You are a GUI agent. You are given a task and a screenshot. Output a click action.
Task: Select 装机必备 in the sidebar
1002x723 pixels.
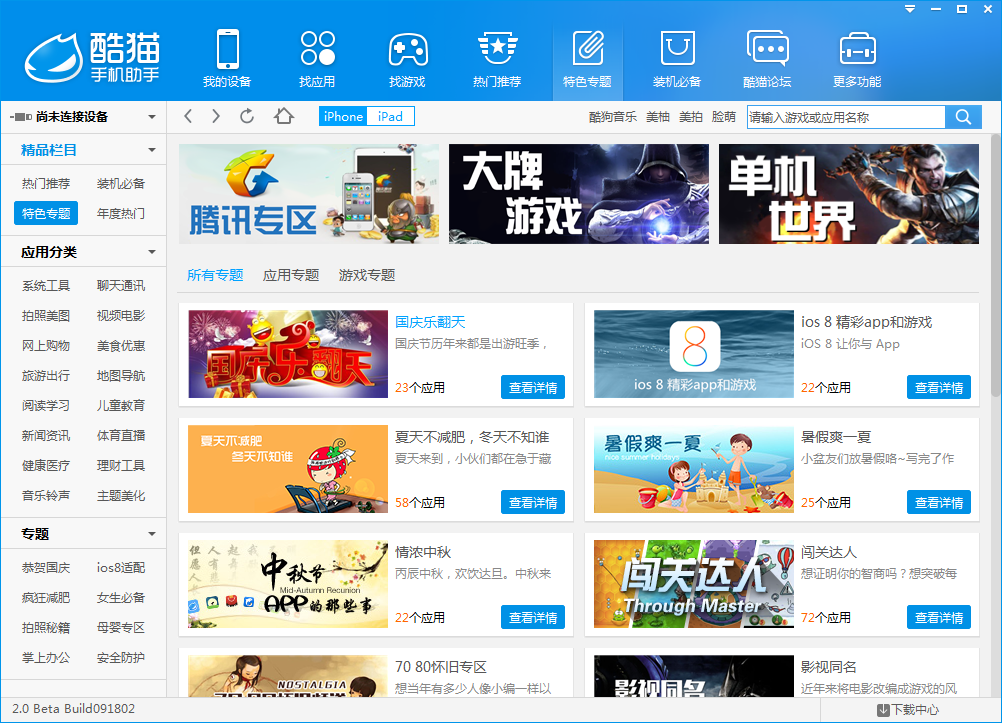click(121, 183)
